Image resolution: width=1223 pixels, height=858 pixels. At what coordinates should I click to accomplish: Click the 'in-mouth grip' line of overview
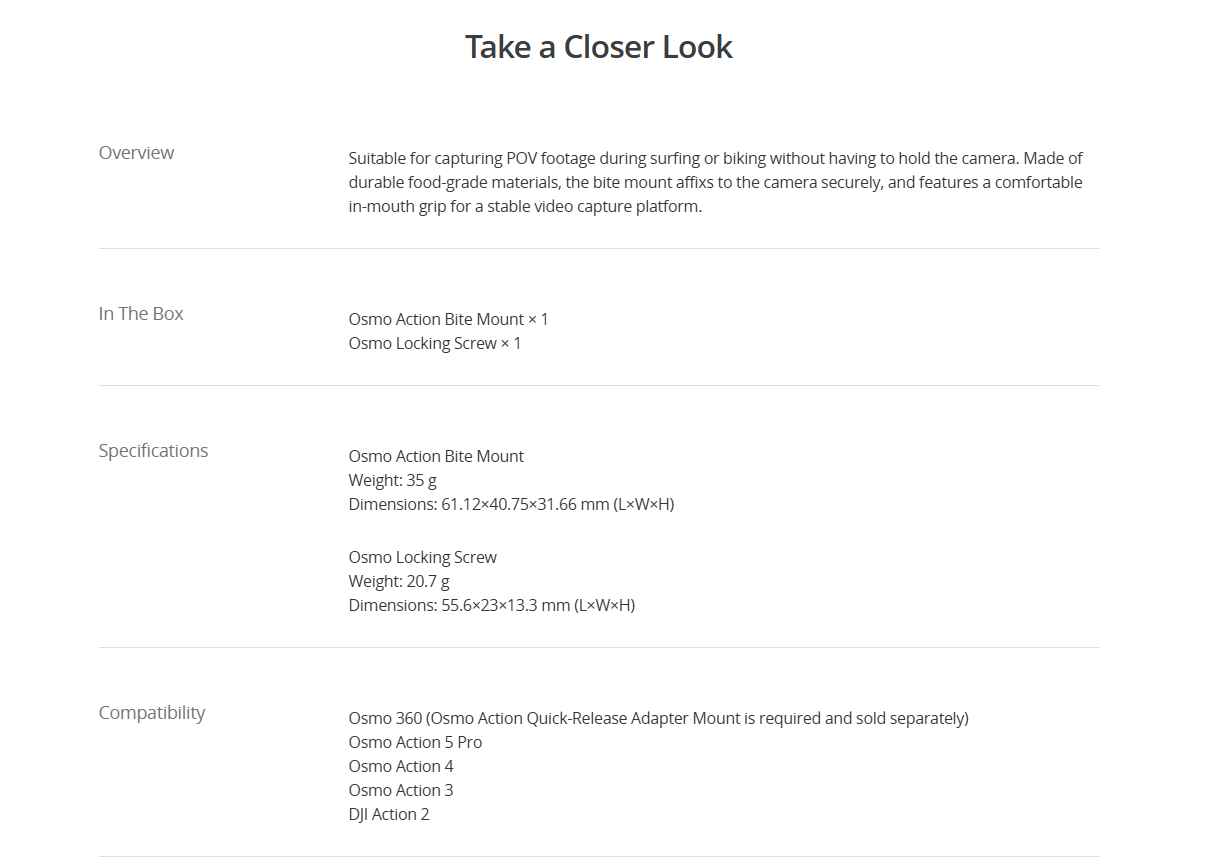(525, 206)
